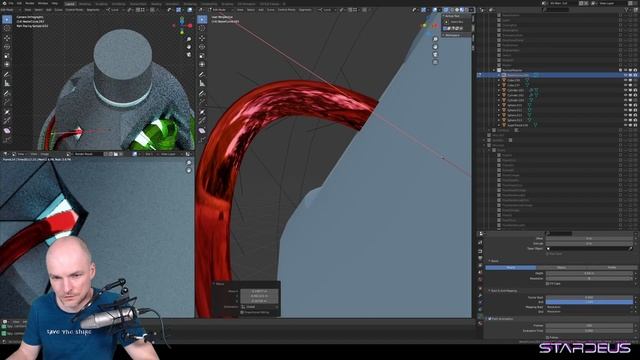The width and height of the screenshot is (640, 360).
Task: Open the Tool properties tab
Action: click(x=480, y=234)
